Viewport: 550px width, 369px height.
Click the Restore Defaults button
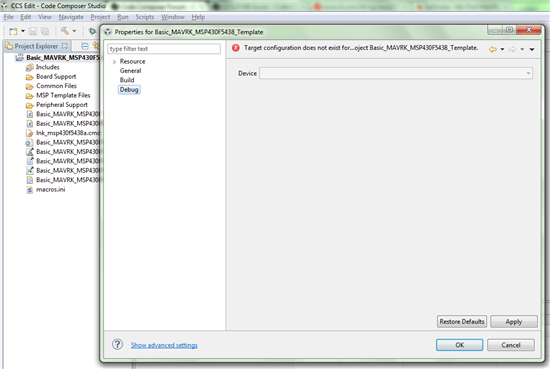tap(462, 322)
